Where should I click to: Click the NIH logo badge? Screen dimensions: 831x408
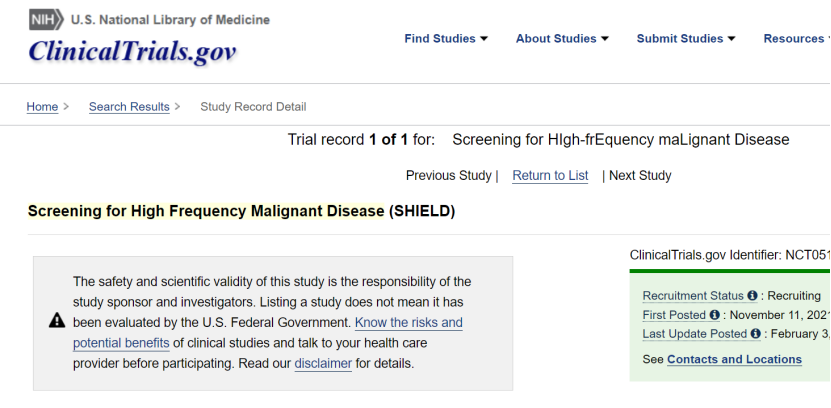47,20
